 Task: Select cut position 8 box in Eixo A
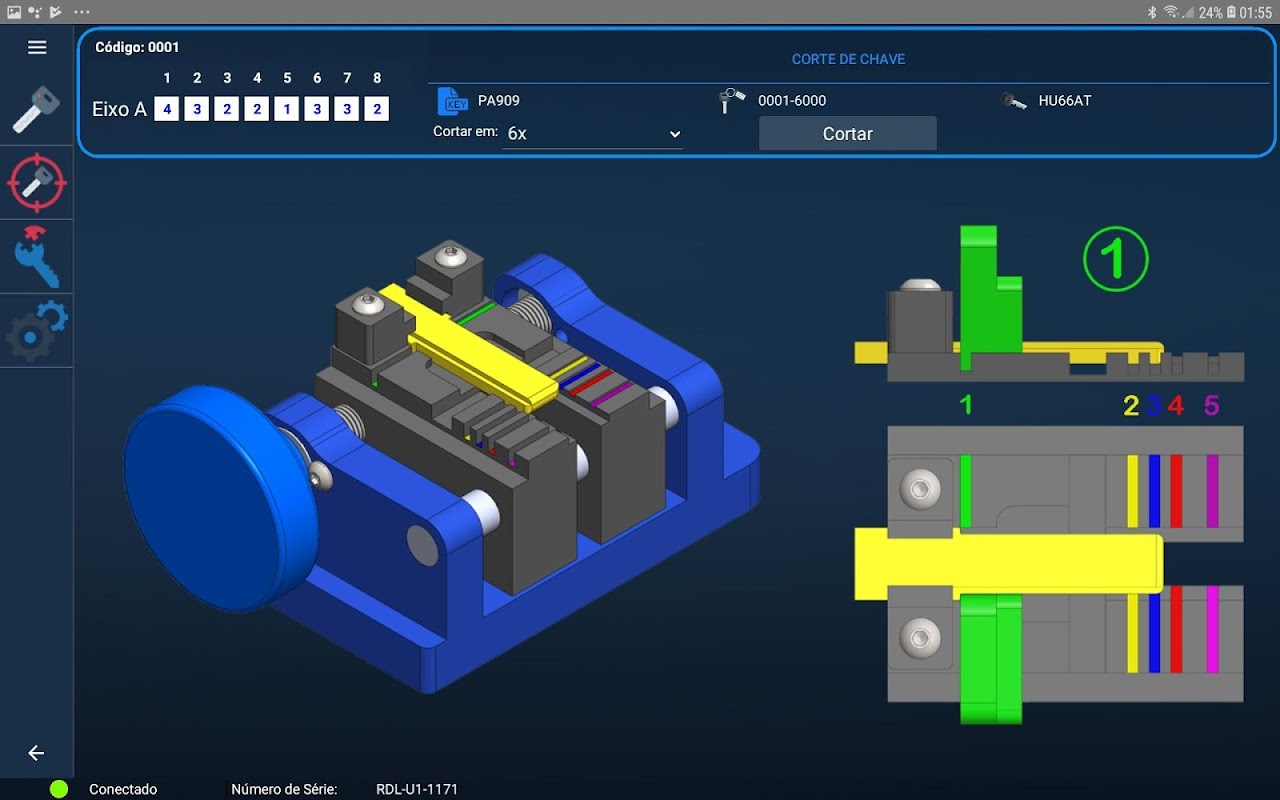[377, 109]
